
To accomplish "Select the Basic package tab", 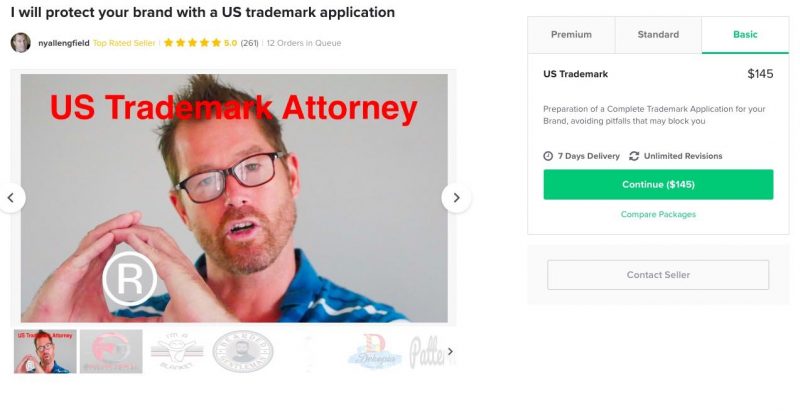I will 745,35.
